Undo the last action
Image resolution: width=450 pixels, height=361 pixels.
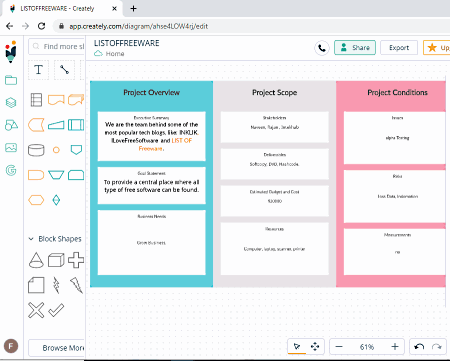(419, 347)
